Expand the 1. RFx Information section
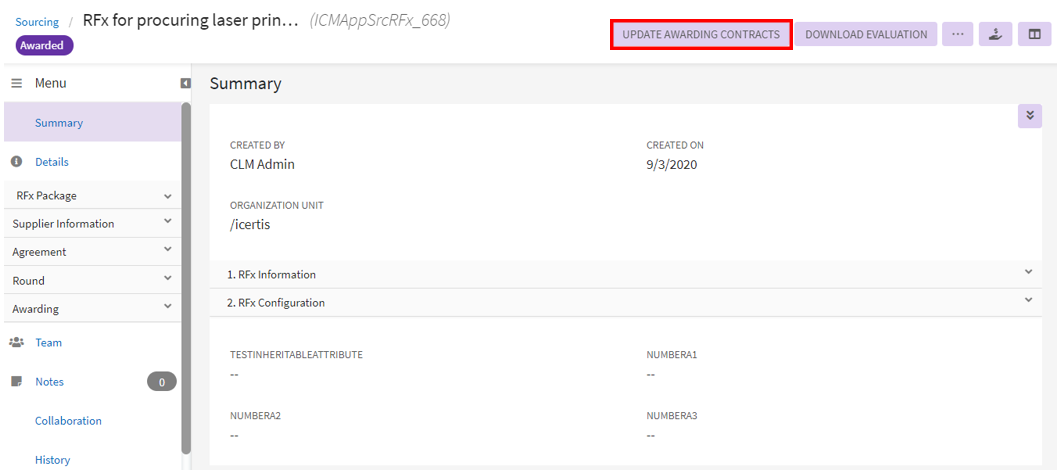This screenshot has height=473, width=1060. click(x=1027, y=273)
